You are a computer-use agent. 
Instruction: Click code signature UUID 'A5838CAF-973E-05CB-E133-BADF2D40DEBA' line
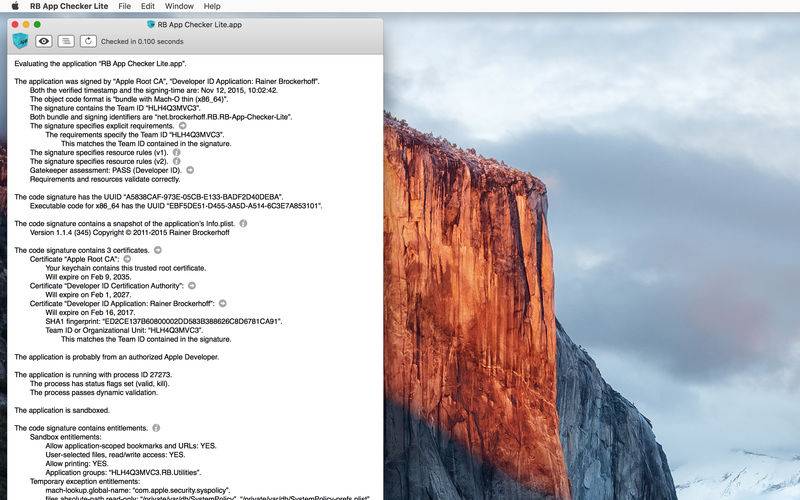[x=149, y=197]
